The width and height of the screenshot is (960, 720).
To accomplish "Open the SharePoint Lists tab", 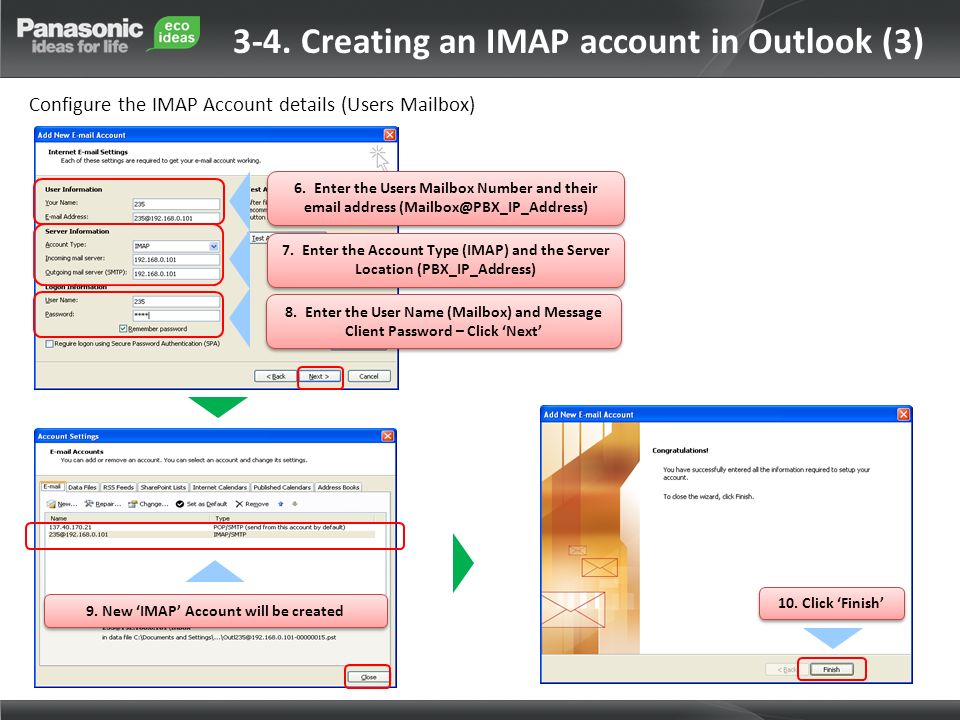I will 163,487.
